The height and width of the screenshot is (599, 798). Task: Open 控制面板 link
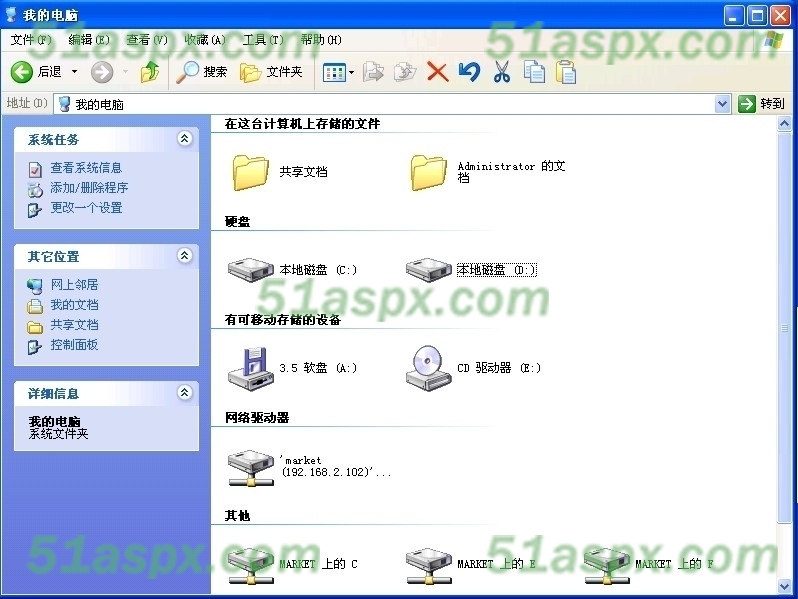click(74, 345)
